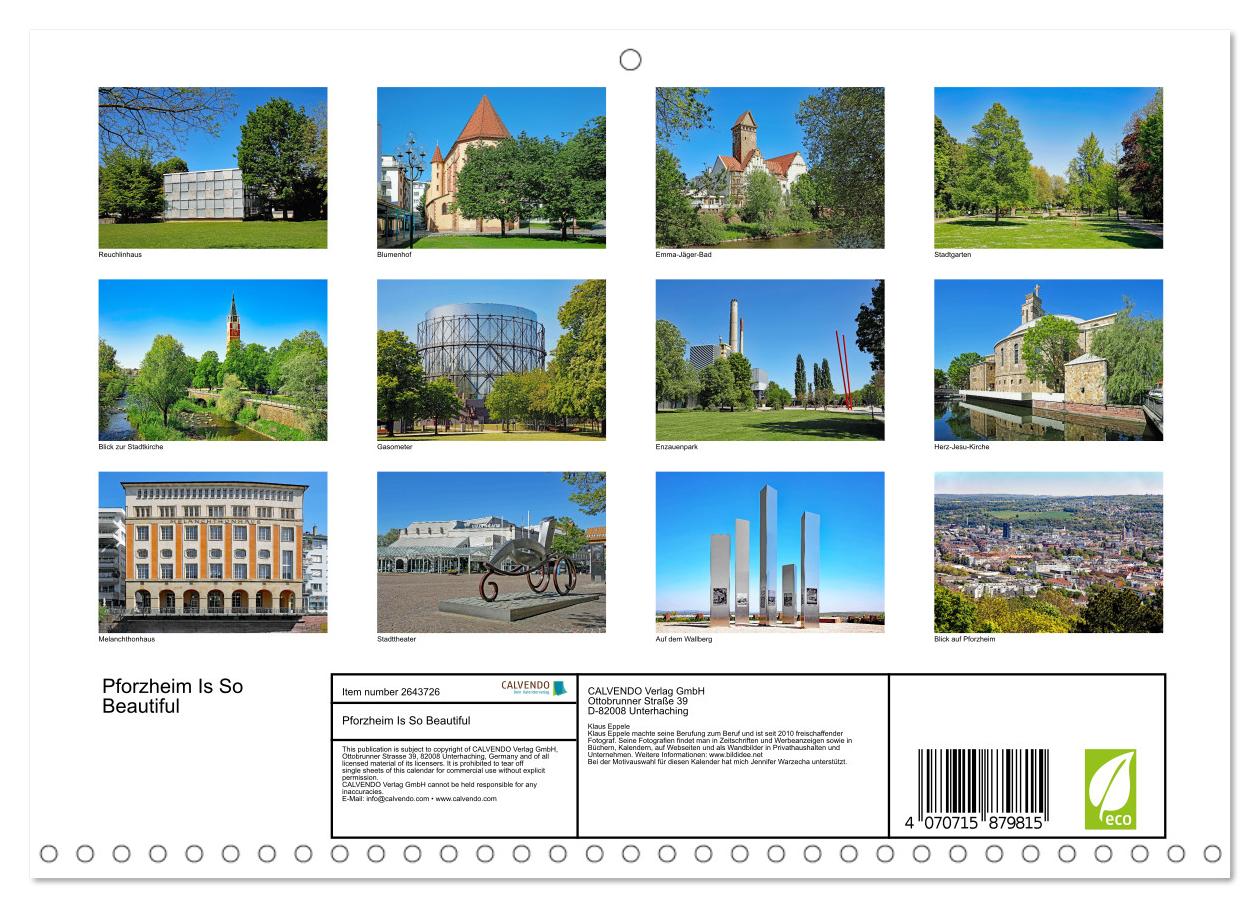This screenshot has width=1260, height=908.
Task: View the Stadttheater photo thumbnail
Action: coord(491,552)
